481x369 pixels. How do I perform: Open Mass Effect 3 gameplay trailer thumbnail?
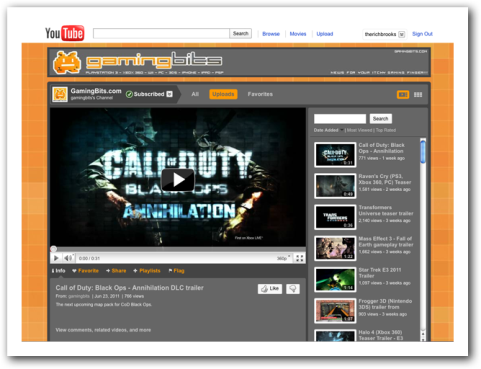point(335,248)
